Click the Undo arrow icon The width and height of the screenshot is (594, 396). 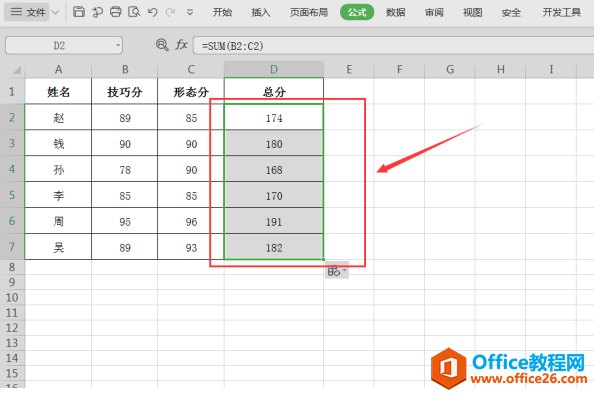point(152,12)
